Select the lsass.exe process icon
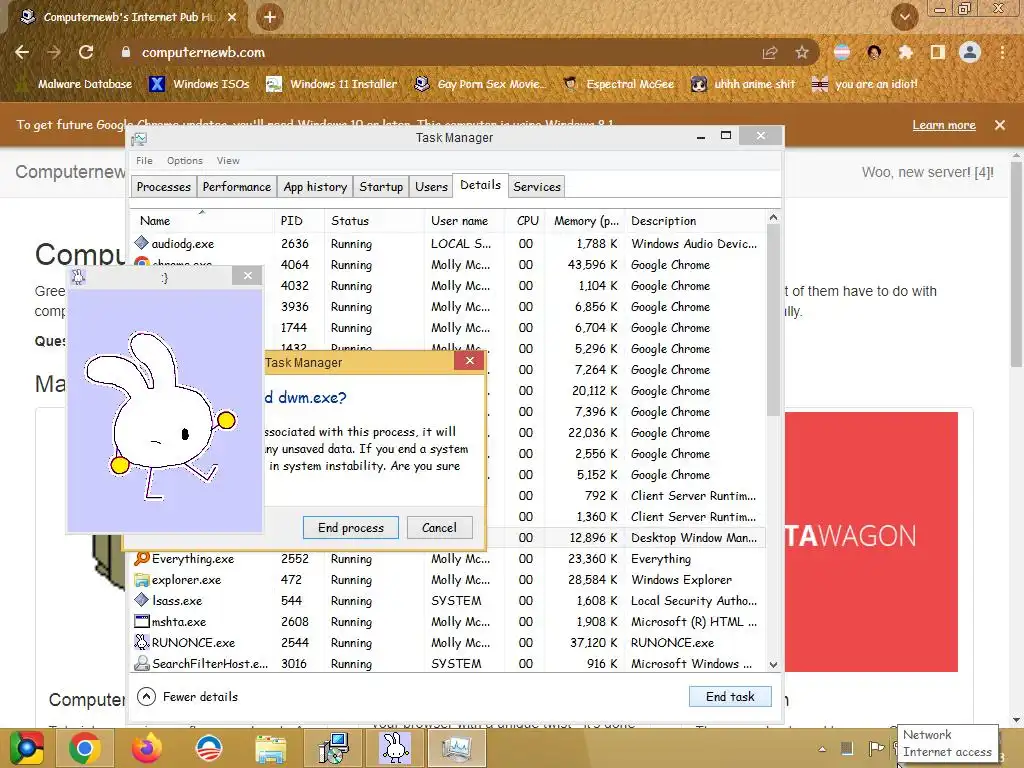 [142, 600]
